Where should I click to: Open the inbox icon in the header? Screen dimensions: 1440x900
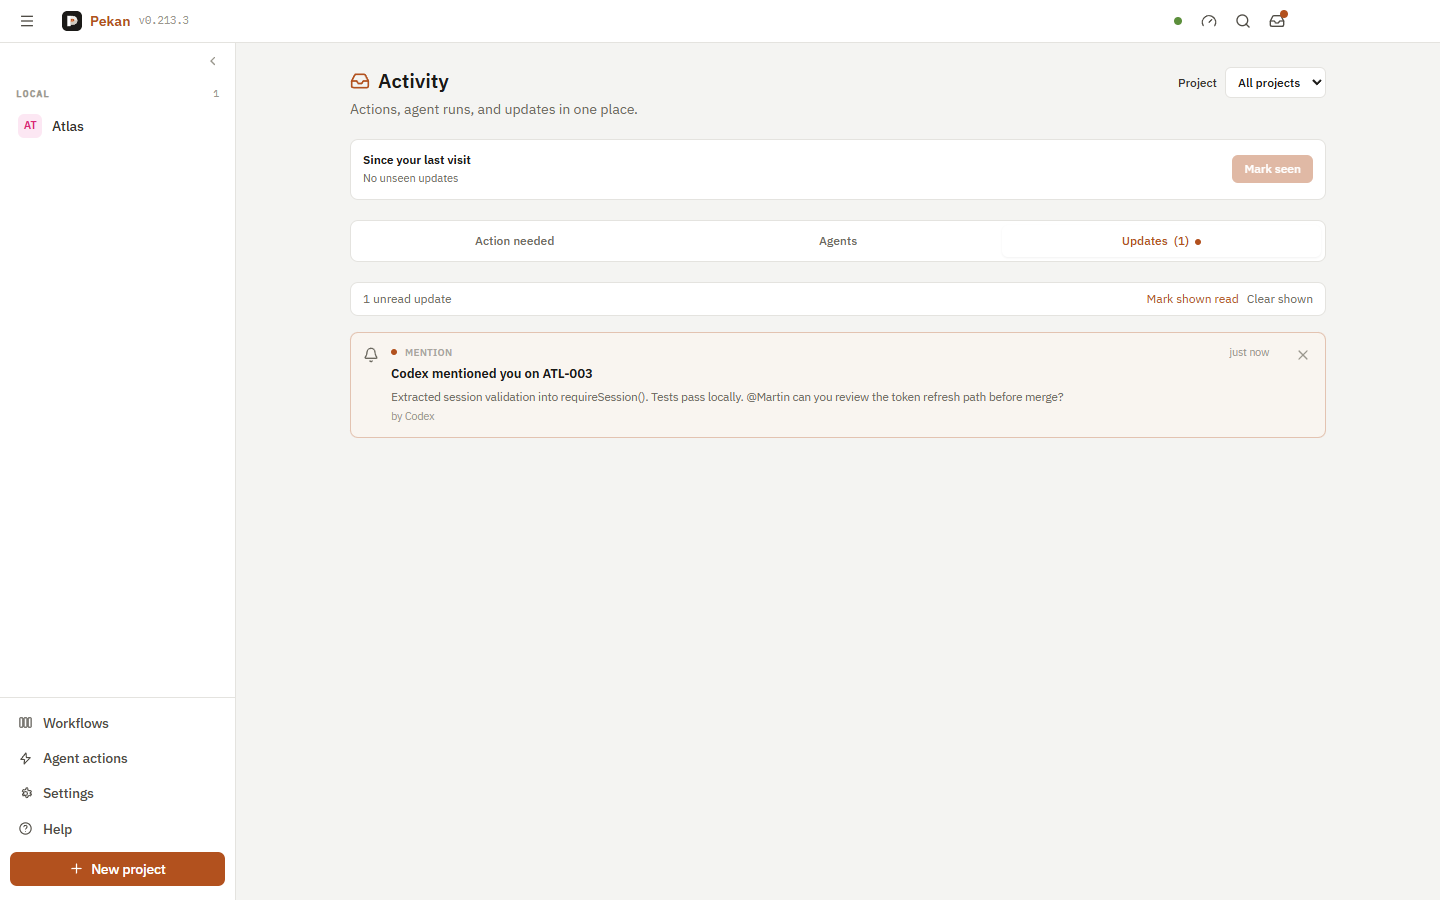click(1277, 21)
